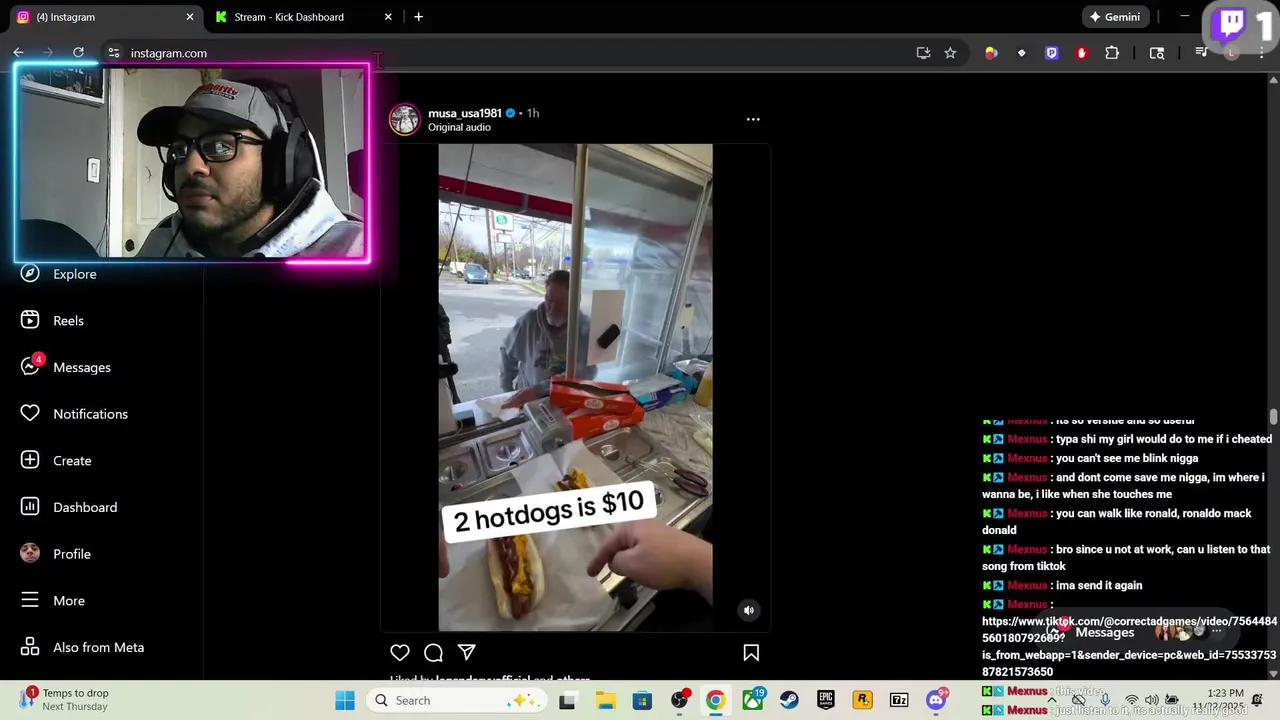Open Discord from taskbar
The height and width of the screenshot is (720, 1280).
pyautogui.click(x=936, y=700)
